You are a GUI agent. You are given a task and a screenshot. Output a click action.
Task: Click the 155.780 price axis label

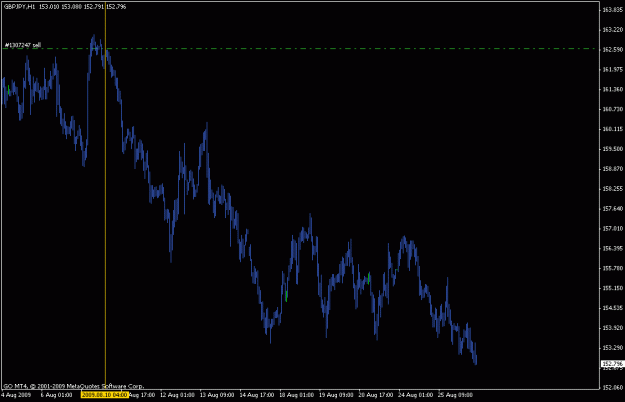coord(612,268)
